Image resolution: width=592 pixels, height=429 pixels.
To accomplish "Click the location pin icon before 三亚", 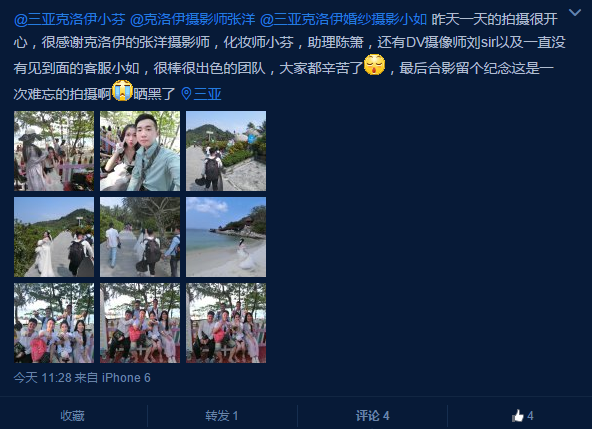I will [x=186, y=94].
